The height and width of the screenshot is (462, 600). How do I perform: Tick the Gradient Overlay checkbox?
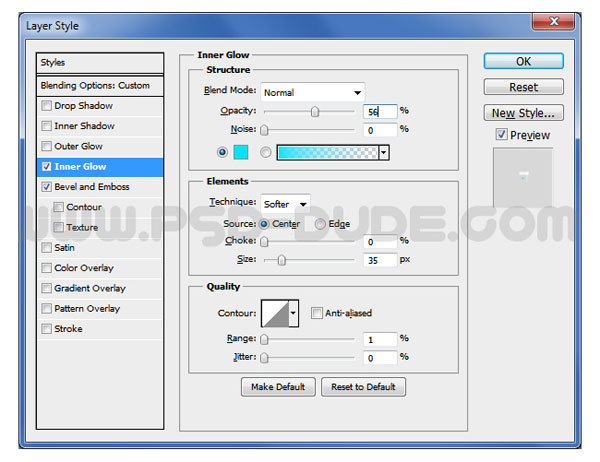tap(46, 288)
